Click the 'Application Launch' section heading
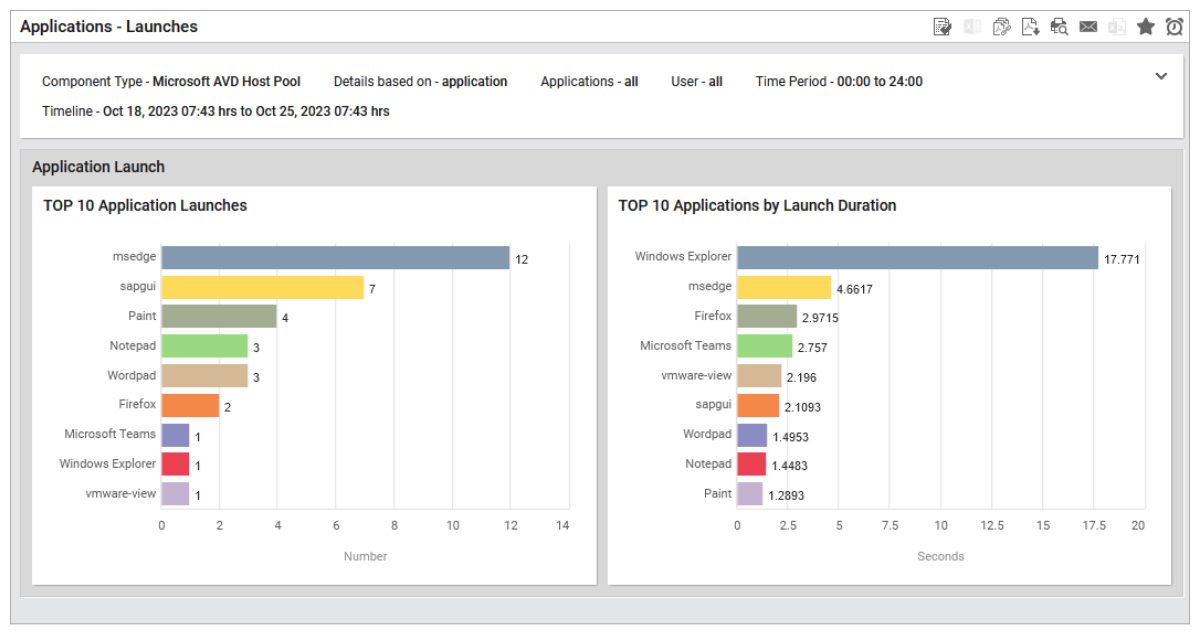Image resolution: width=1200 pixels, height=635 pixels. click(99, 167)
